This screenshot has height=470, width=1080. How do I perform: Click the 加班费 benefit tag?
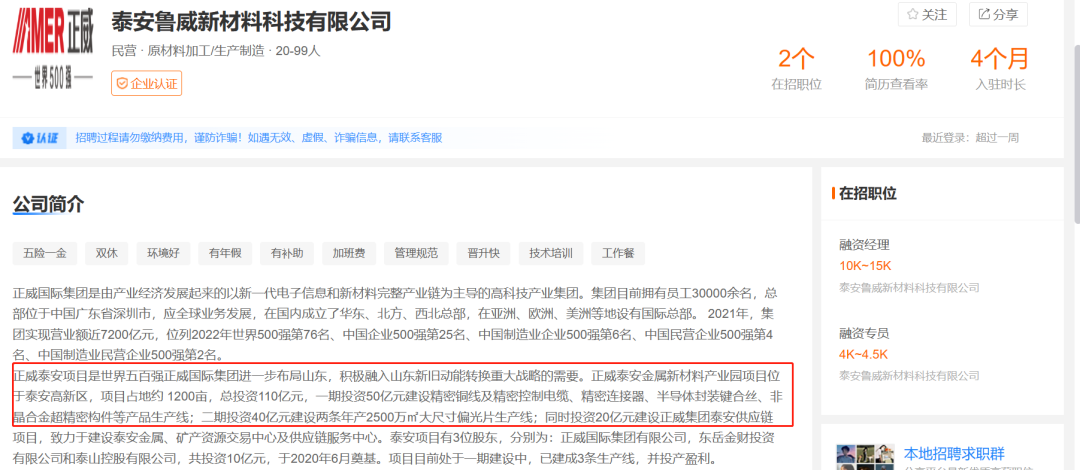pyautogui.click(x=349, y=253)
